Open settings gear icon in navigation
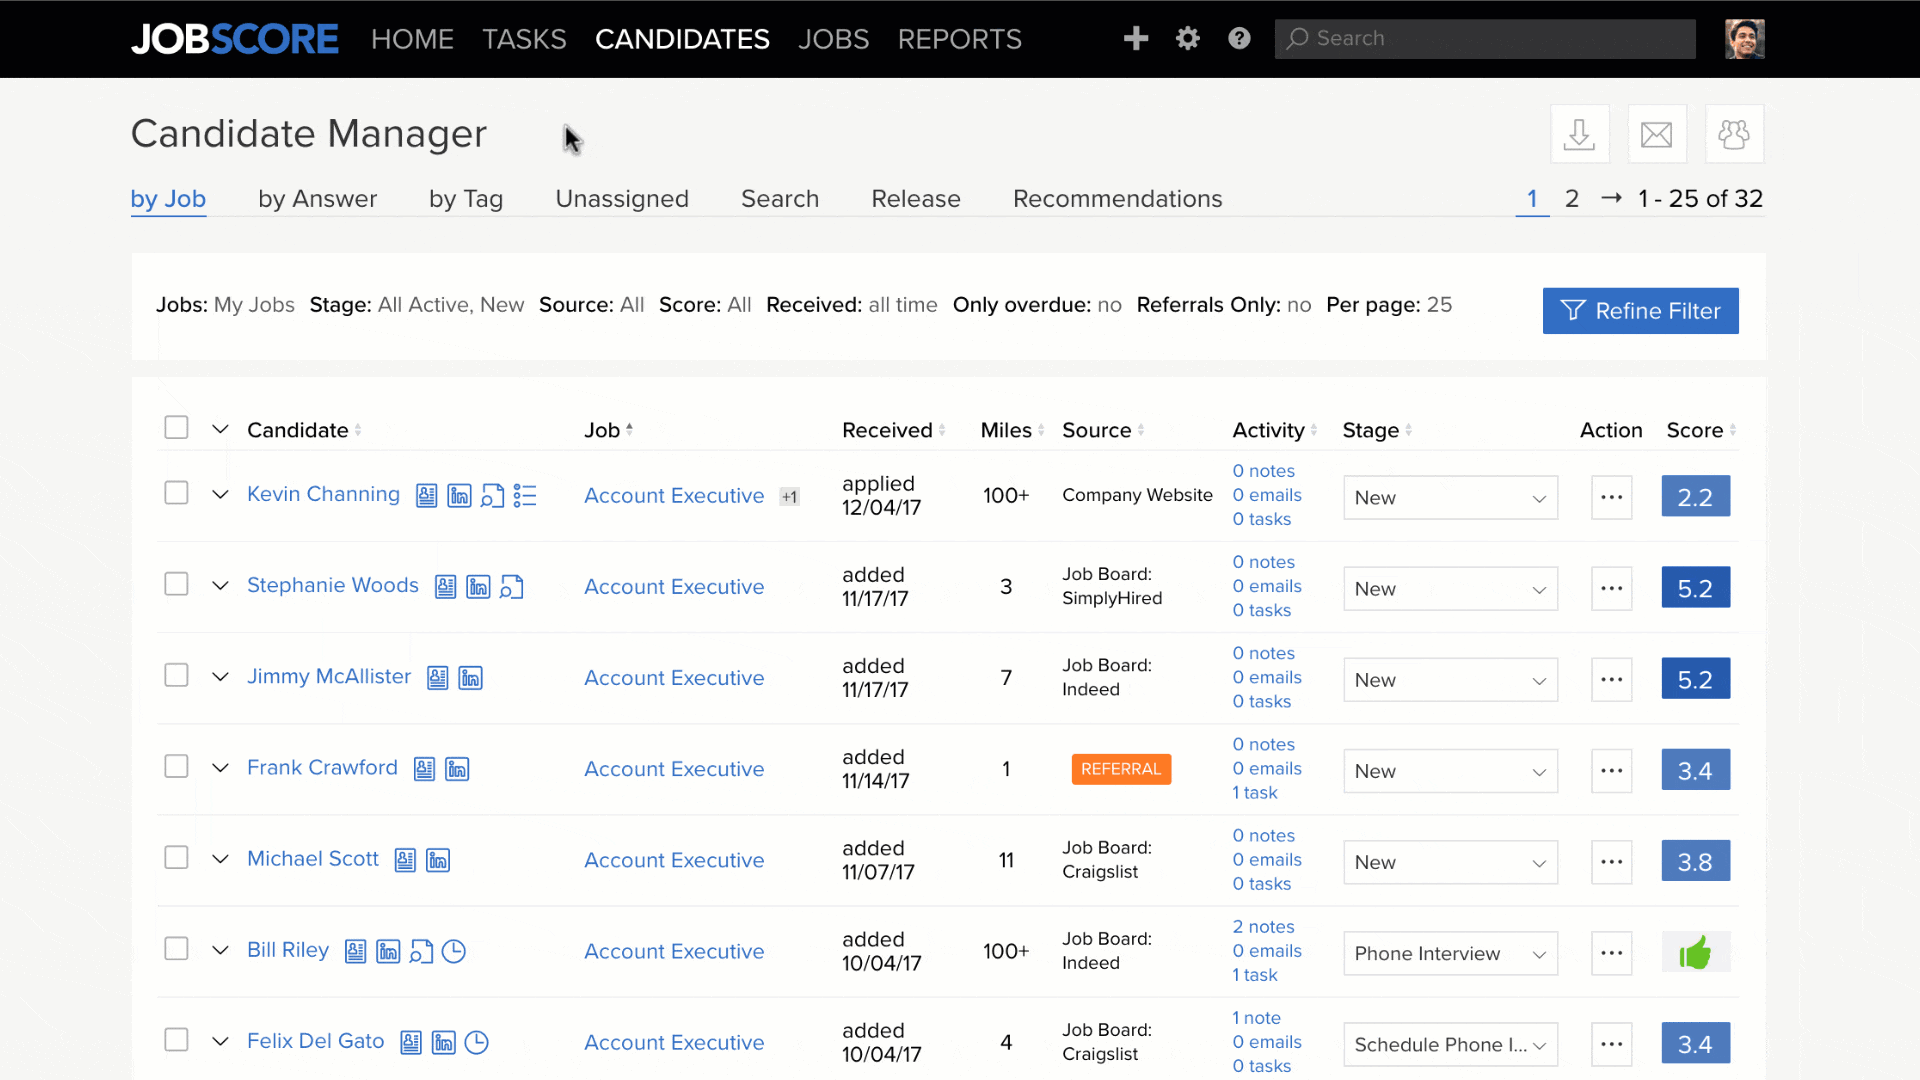 (x=1188, y=39)
